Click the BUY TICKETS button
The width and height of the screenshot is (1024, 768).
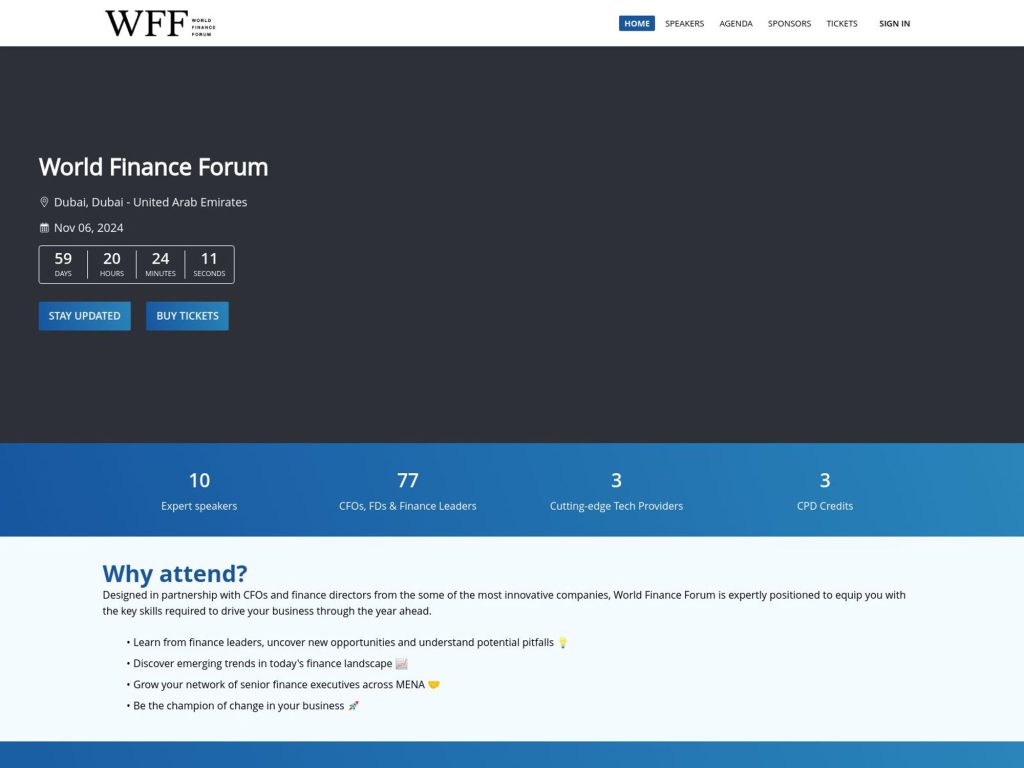click(187, 315)
